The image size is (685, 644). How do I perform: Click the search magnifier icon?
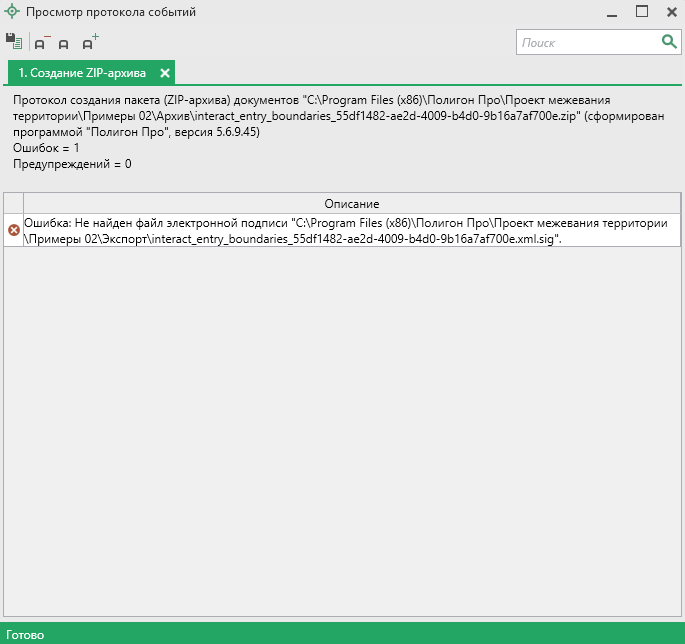tap(669, 41)
